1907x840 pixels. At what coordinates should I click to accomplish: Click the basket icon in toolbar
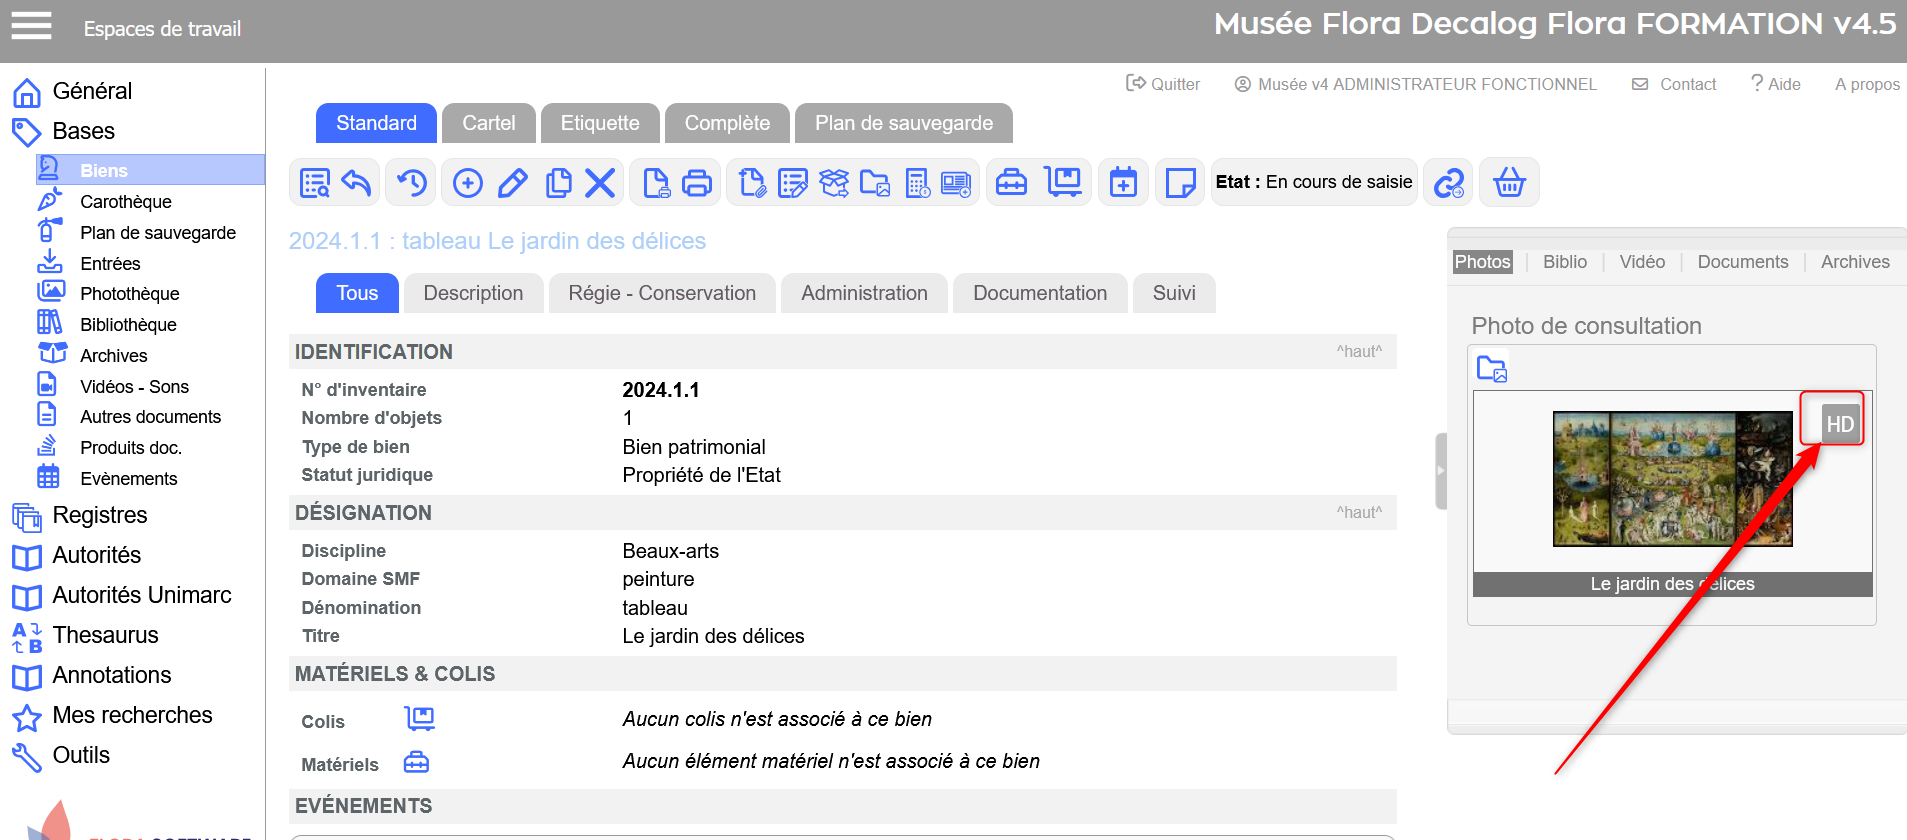click(x=1509, y=182)
